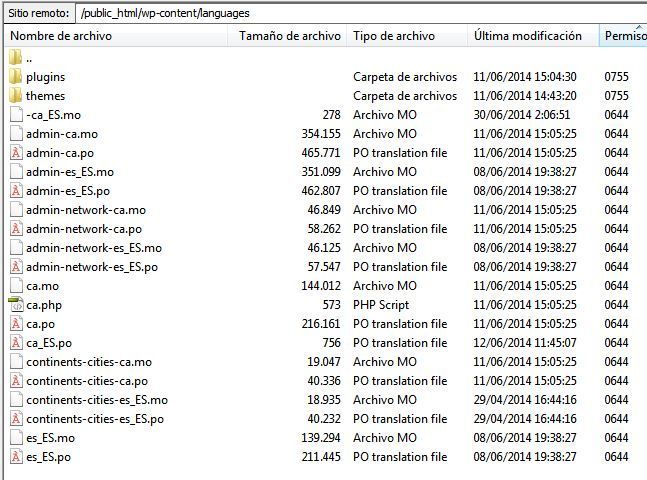This screenshot has height=480, width=647.
Task: Select file name ca.po
Action: pyautogui.click(x=40, y=324)
